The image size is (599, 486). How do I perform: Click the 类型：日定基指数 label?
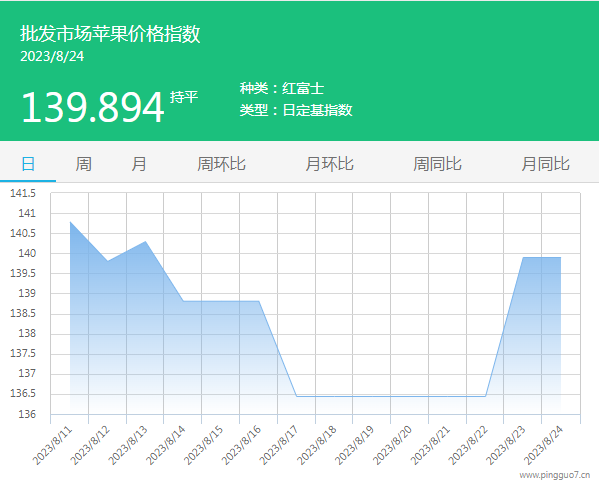click(x=296, y=110)
